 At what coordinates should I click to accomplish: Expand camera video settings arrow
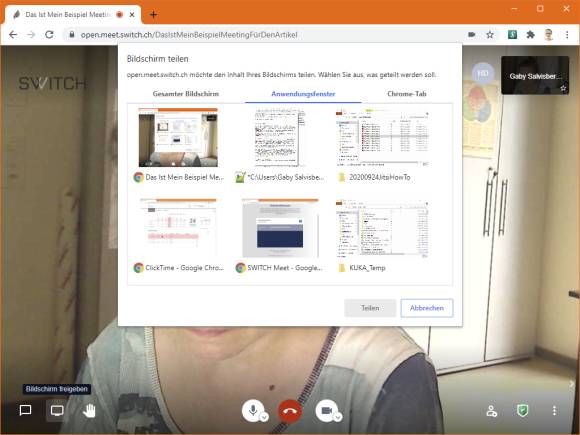coord(338,417)
